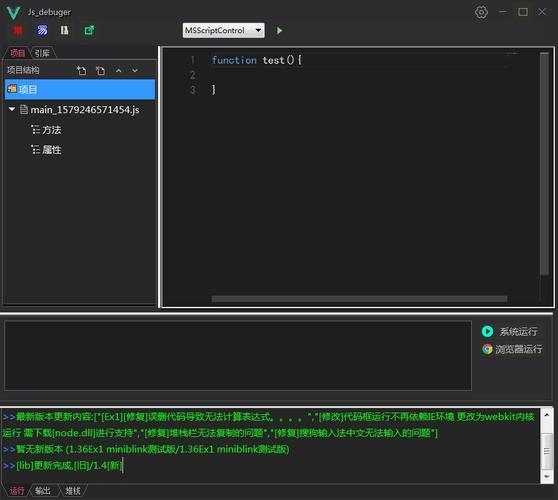Open the MSScriptControl engine dropdown

223,31
